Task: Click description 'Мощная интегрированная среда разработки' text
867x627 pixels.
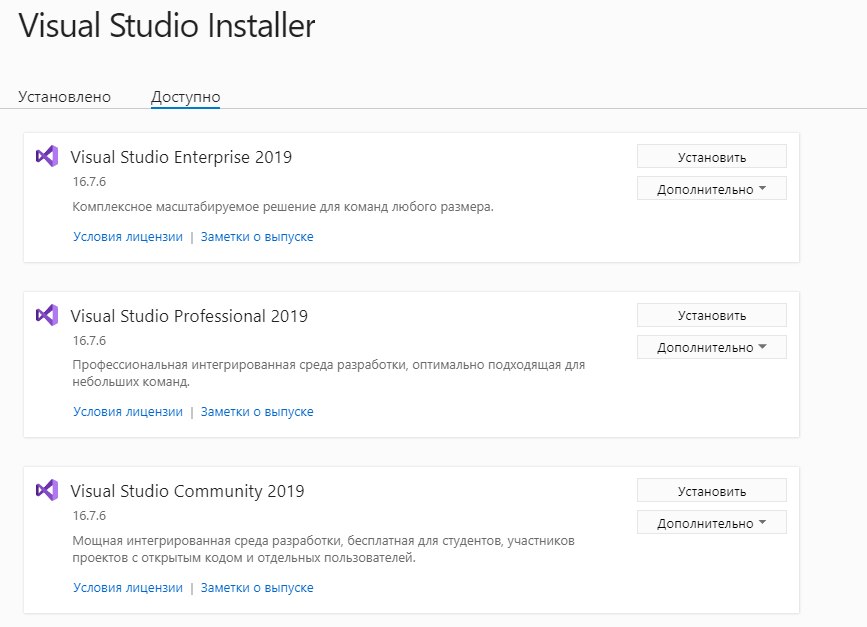Action: (323, 549)
